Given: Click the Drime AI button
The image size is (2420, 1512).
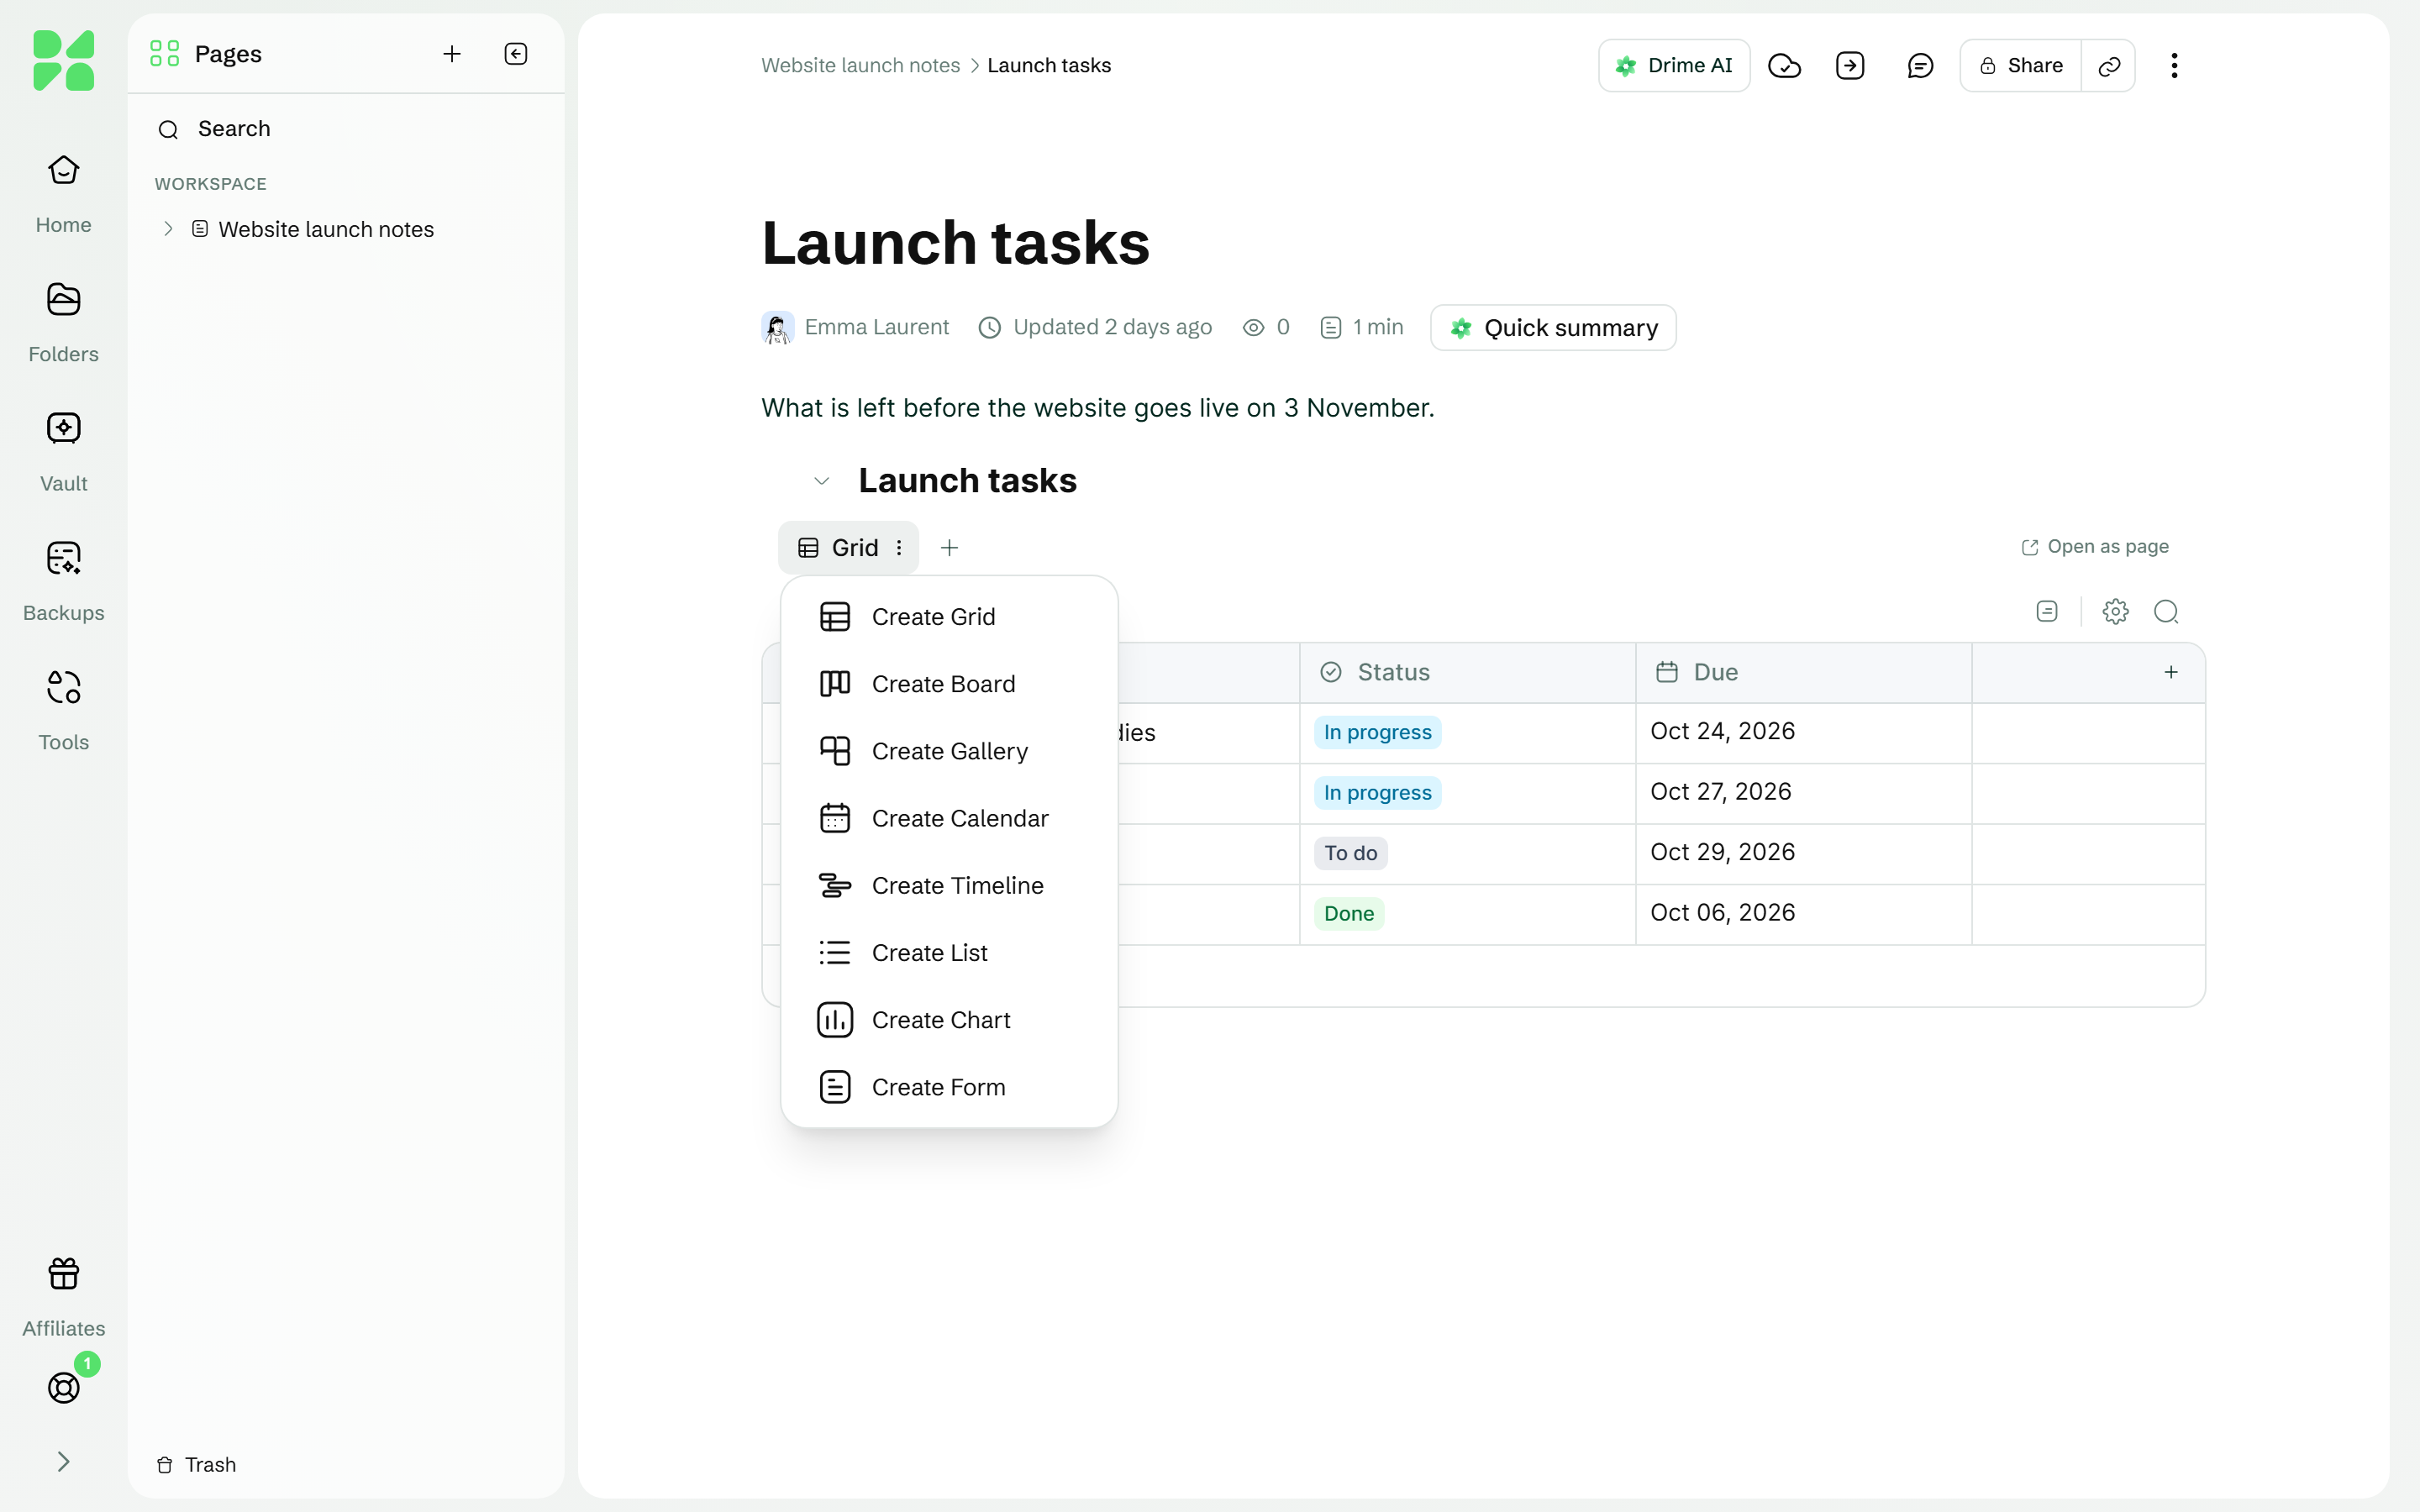Looking at the screenshot, I should pyautogui.click(x=1674, y=66).
